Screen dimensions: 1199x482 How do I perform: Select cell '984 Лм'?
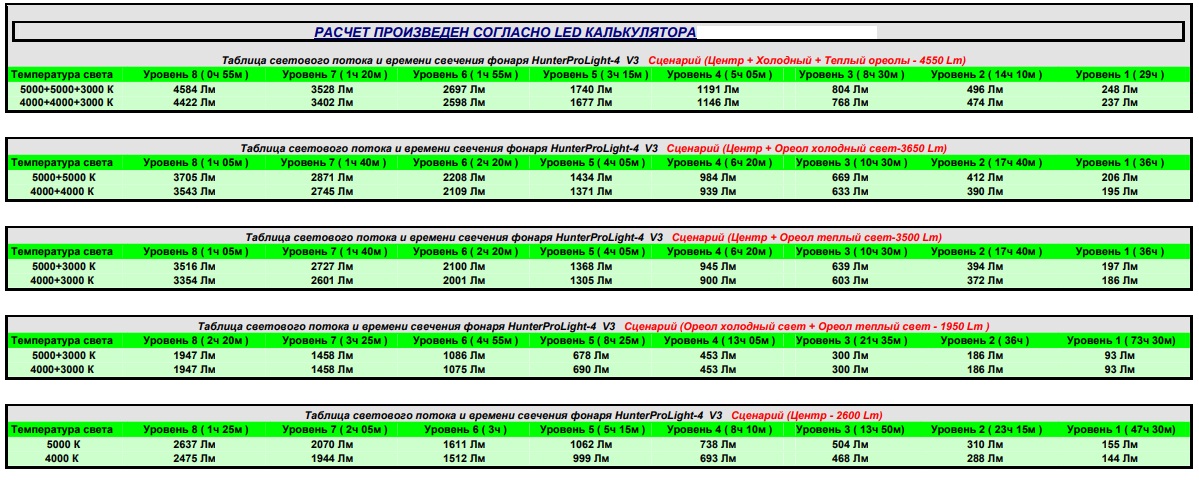coord(720,177)
